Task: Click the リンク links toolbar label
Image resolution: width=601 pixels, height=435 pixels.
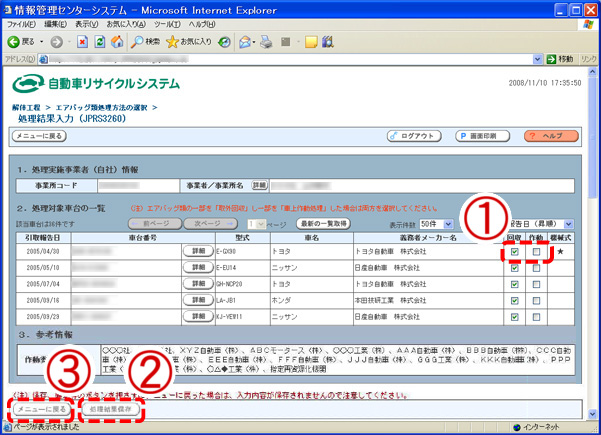Action: (588, 59)
